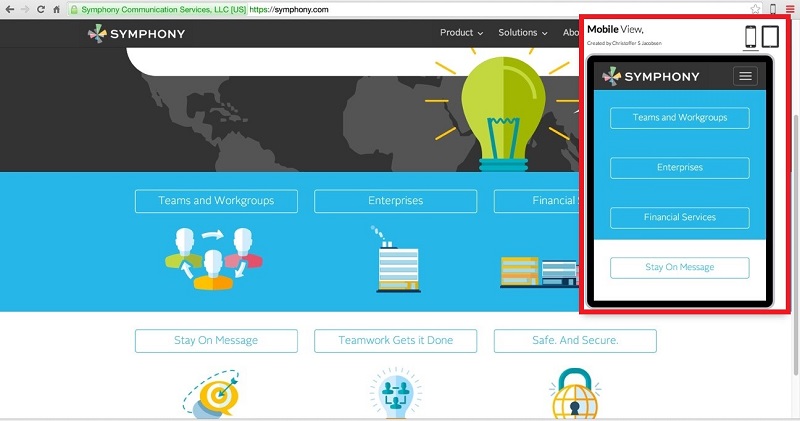Image resolution: width=800 pixels, height=421 pixels.
Task: Click the browser forward arrow
Action: point(24,9)
